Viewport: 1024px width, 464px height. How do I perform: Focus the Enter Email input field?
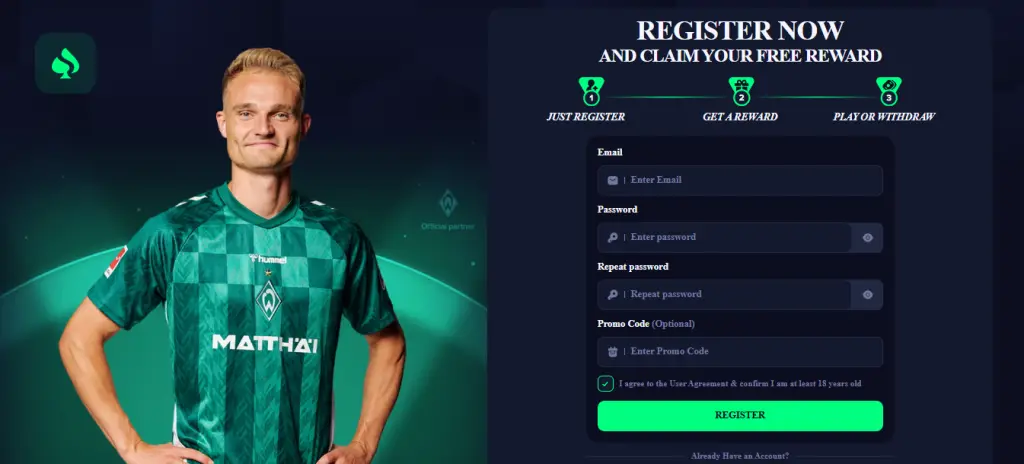[x=740, y=180]
